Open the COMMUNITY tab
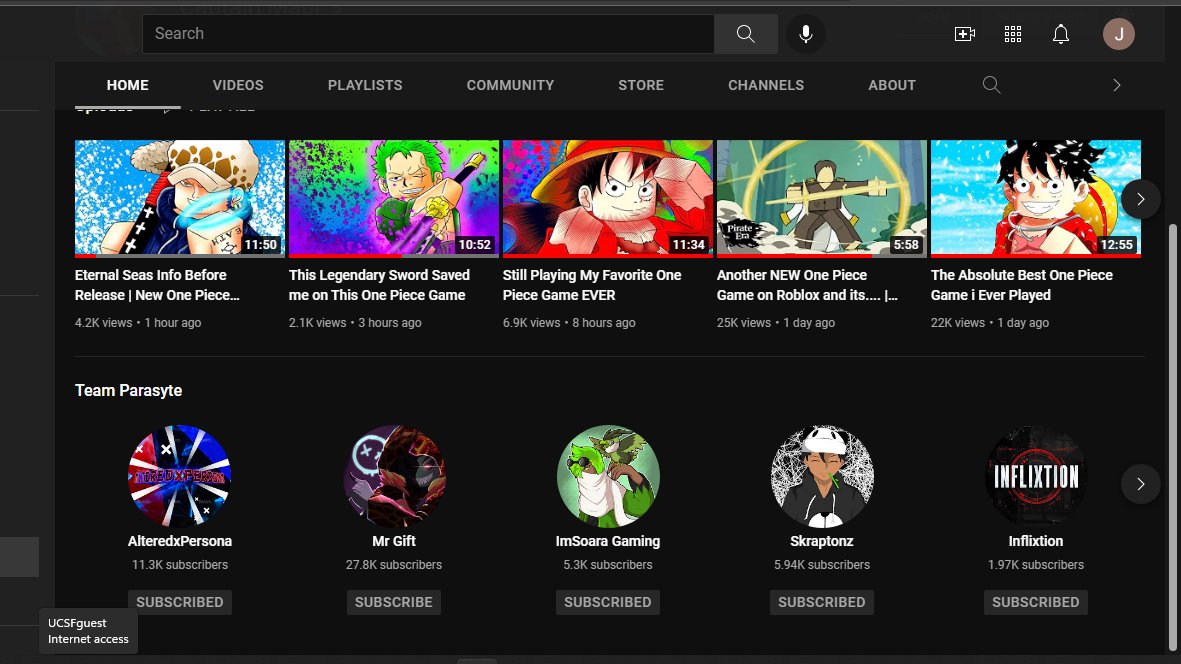 point(510,85)
